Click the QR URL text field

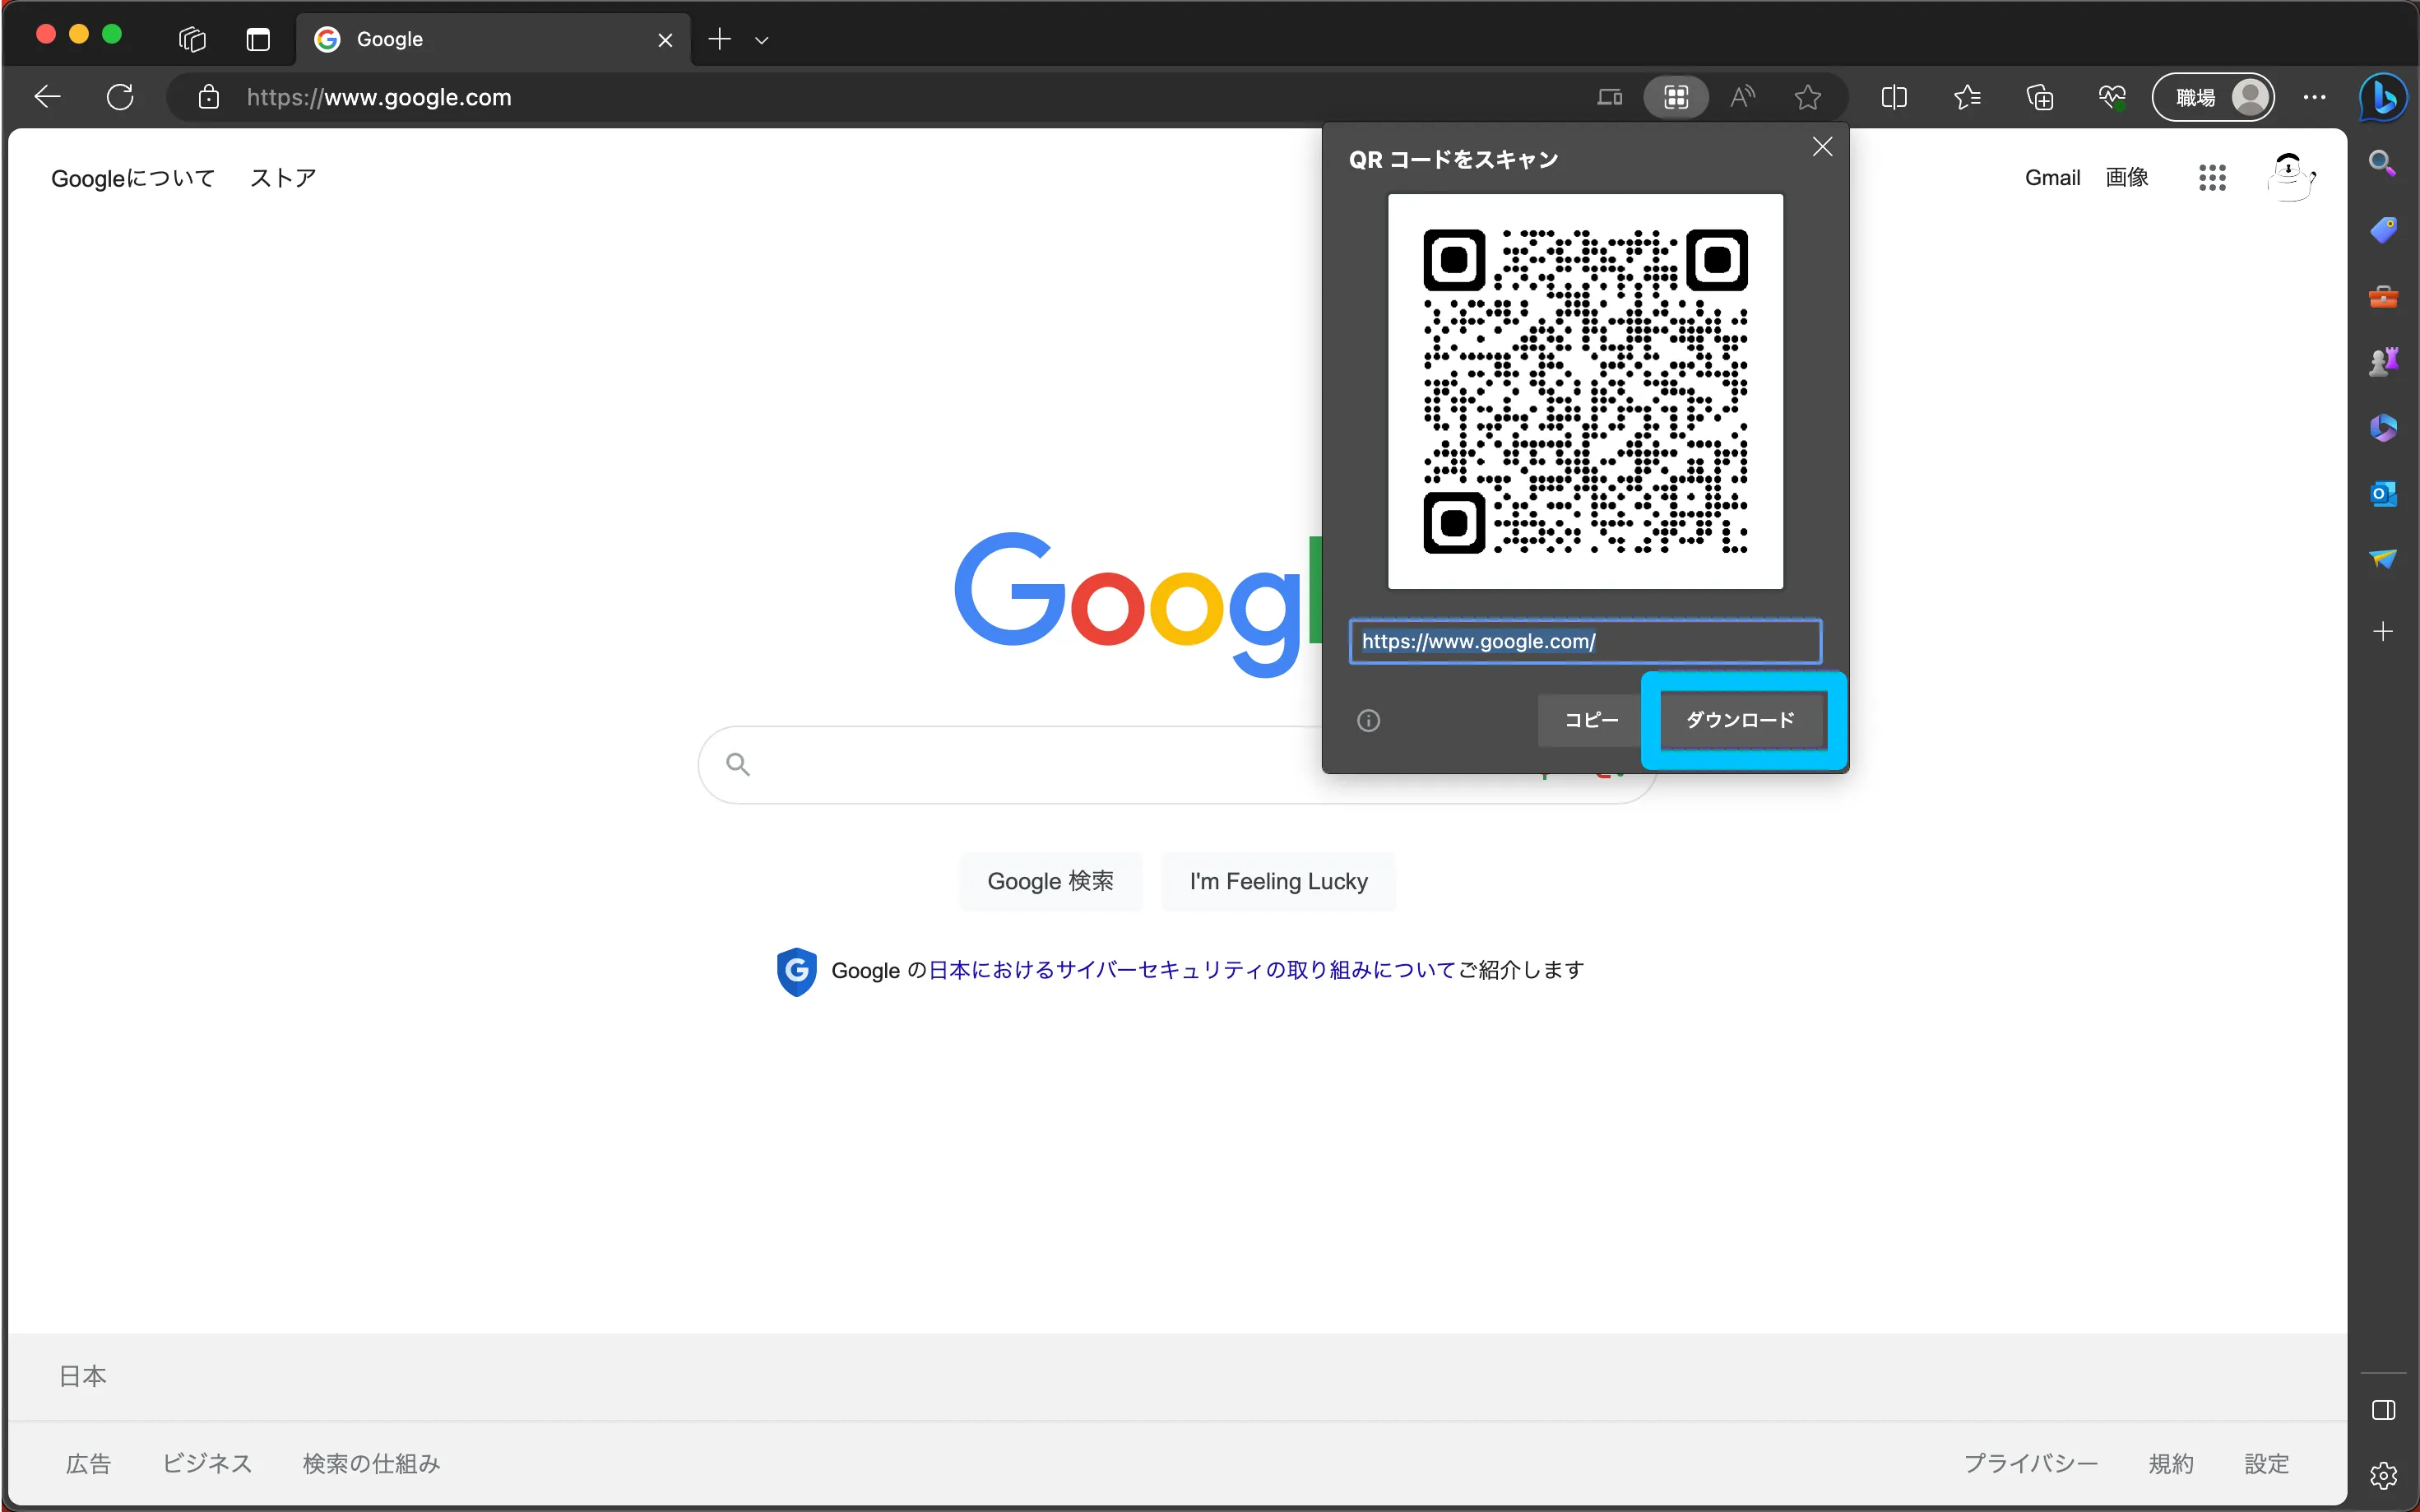pos(1585,641)
